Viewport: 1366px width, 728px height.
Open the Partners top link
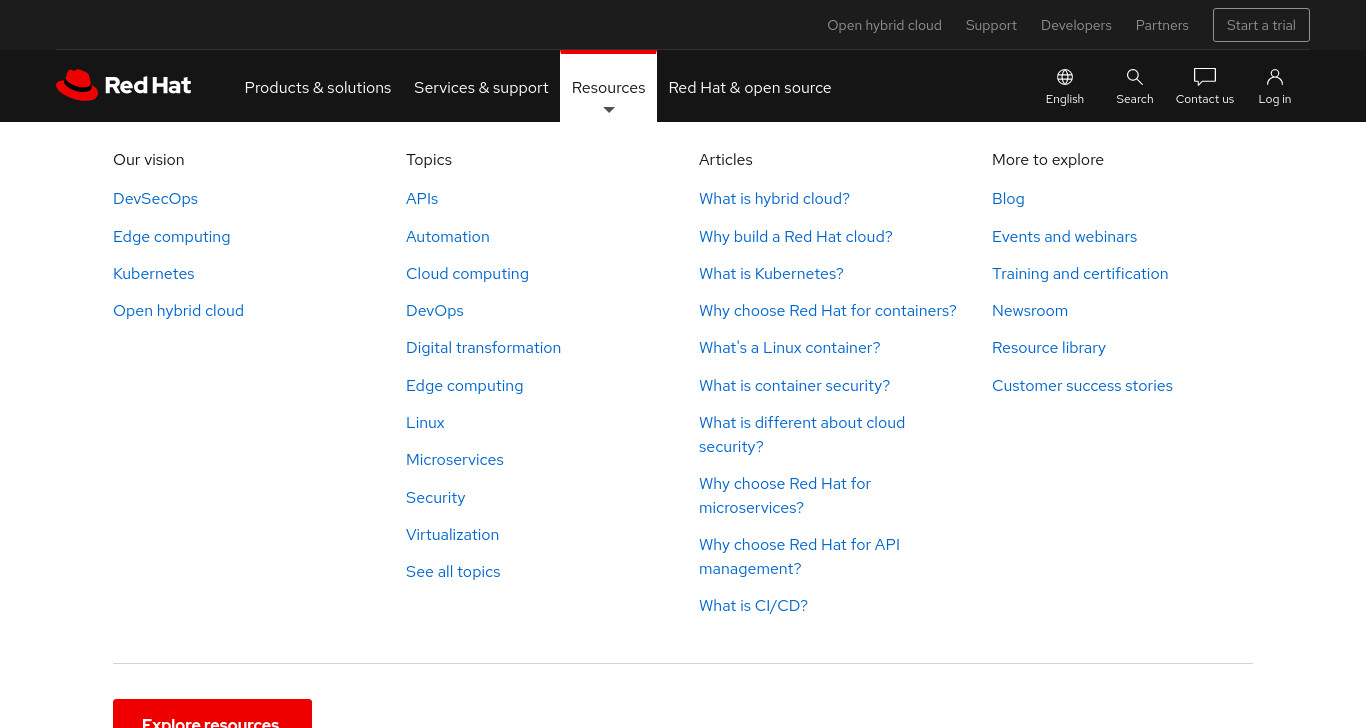point(1162,25)
